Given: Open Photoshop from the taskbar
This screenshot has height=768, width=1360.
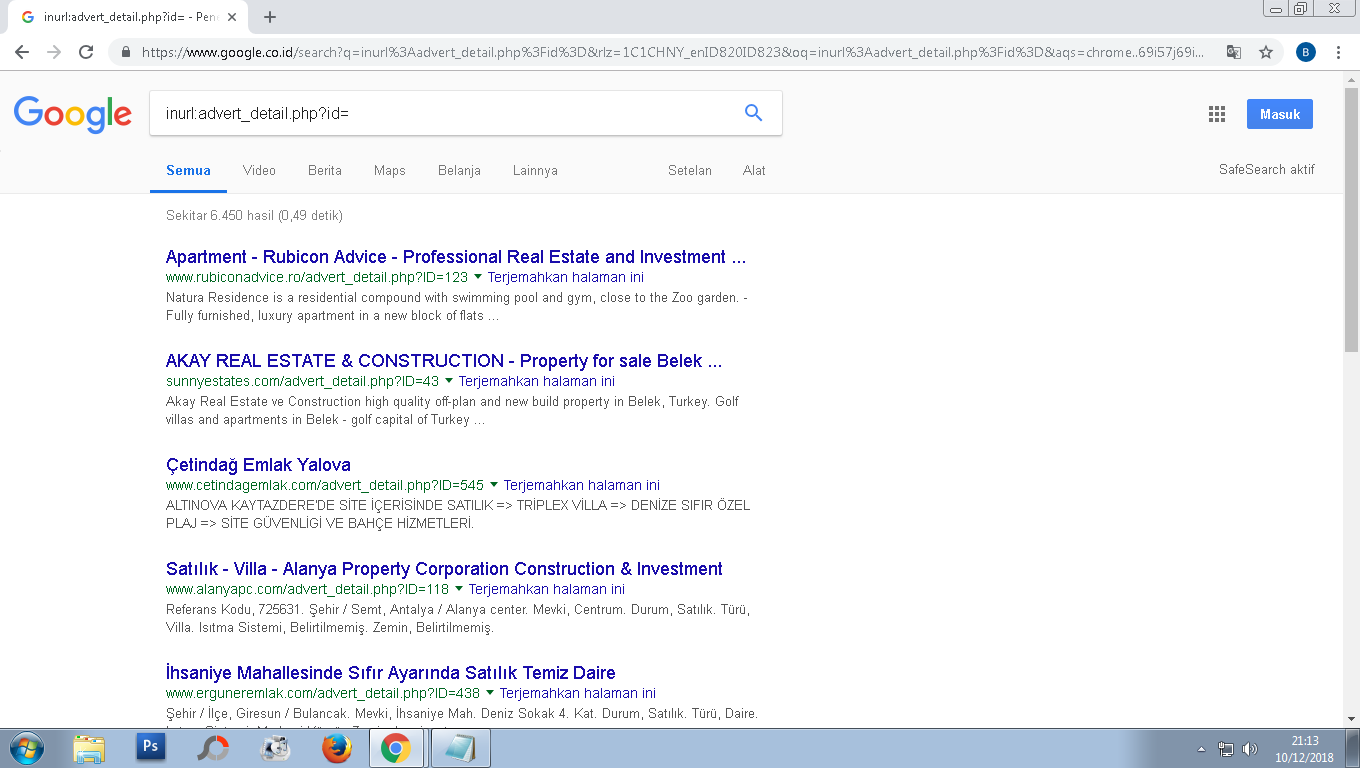Looking at the screenshot, I should click(x=151, y=748).
